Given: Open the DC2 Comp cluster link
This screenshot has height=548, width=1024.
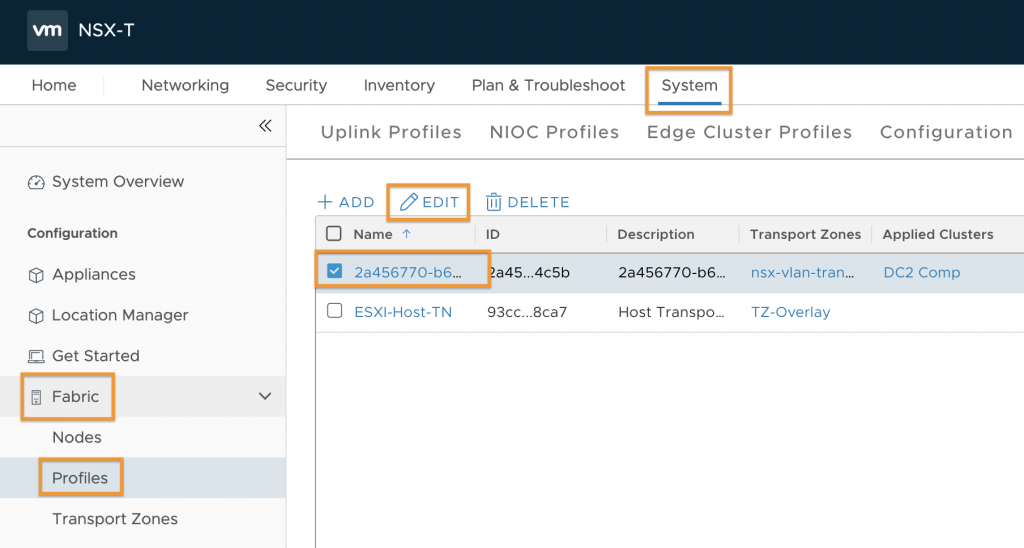Looking at the screenshot, I should point(921,272).
